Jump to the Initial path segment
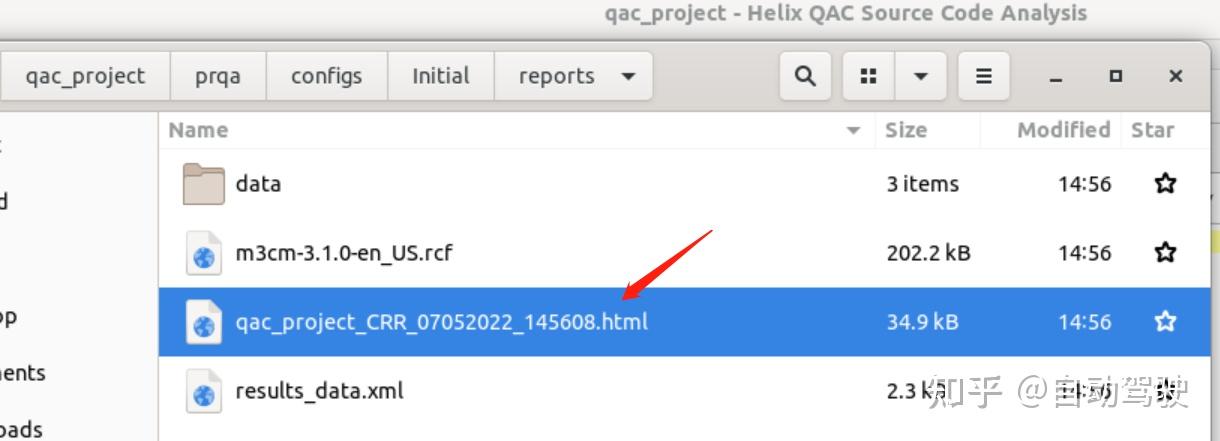The image size is (1220, 441). tap(440, 76)
